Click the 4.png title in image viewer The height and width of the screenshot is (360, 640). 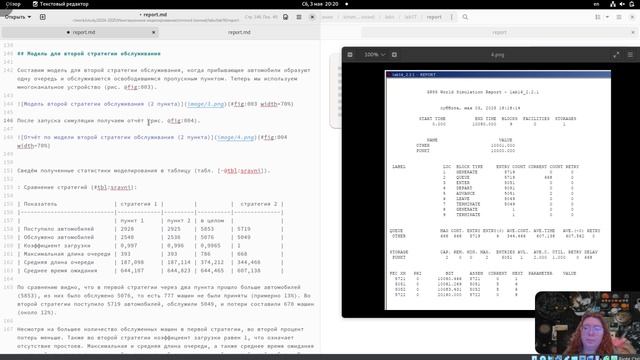[x=497, y=55]
